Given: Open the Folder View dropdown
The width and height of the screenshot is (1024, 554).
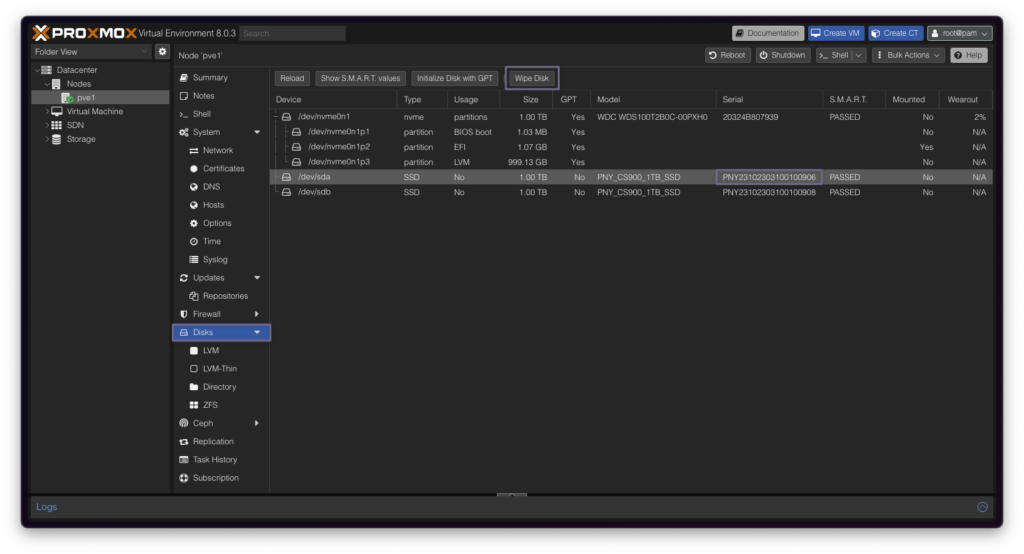Looking at the screenshot, I should coord(91,52).
